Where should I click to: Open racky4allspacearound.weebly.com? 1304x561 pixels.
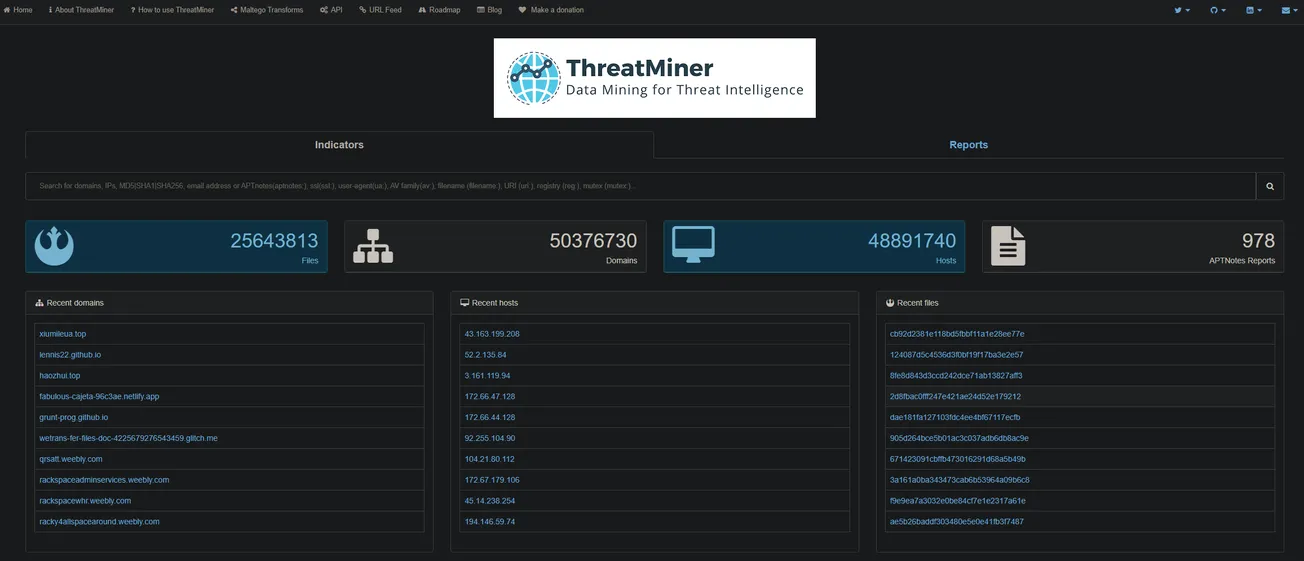point(99,522)
